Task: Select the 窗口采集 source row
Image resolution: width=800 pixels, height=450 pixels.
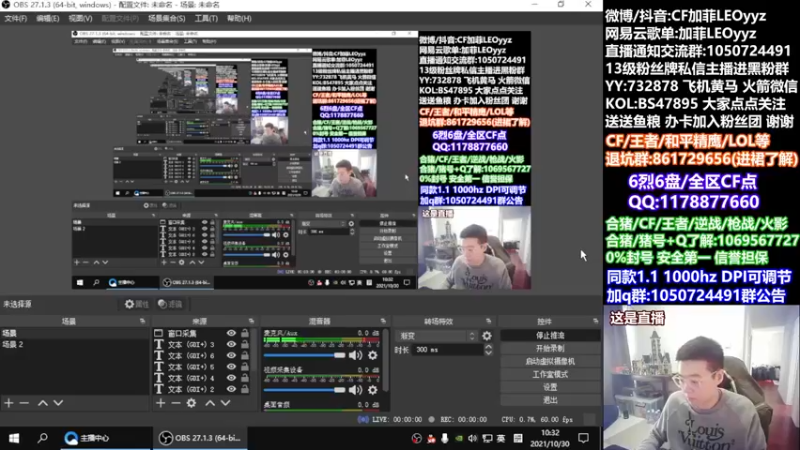Action: (202, 333)
